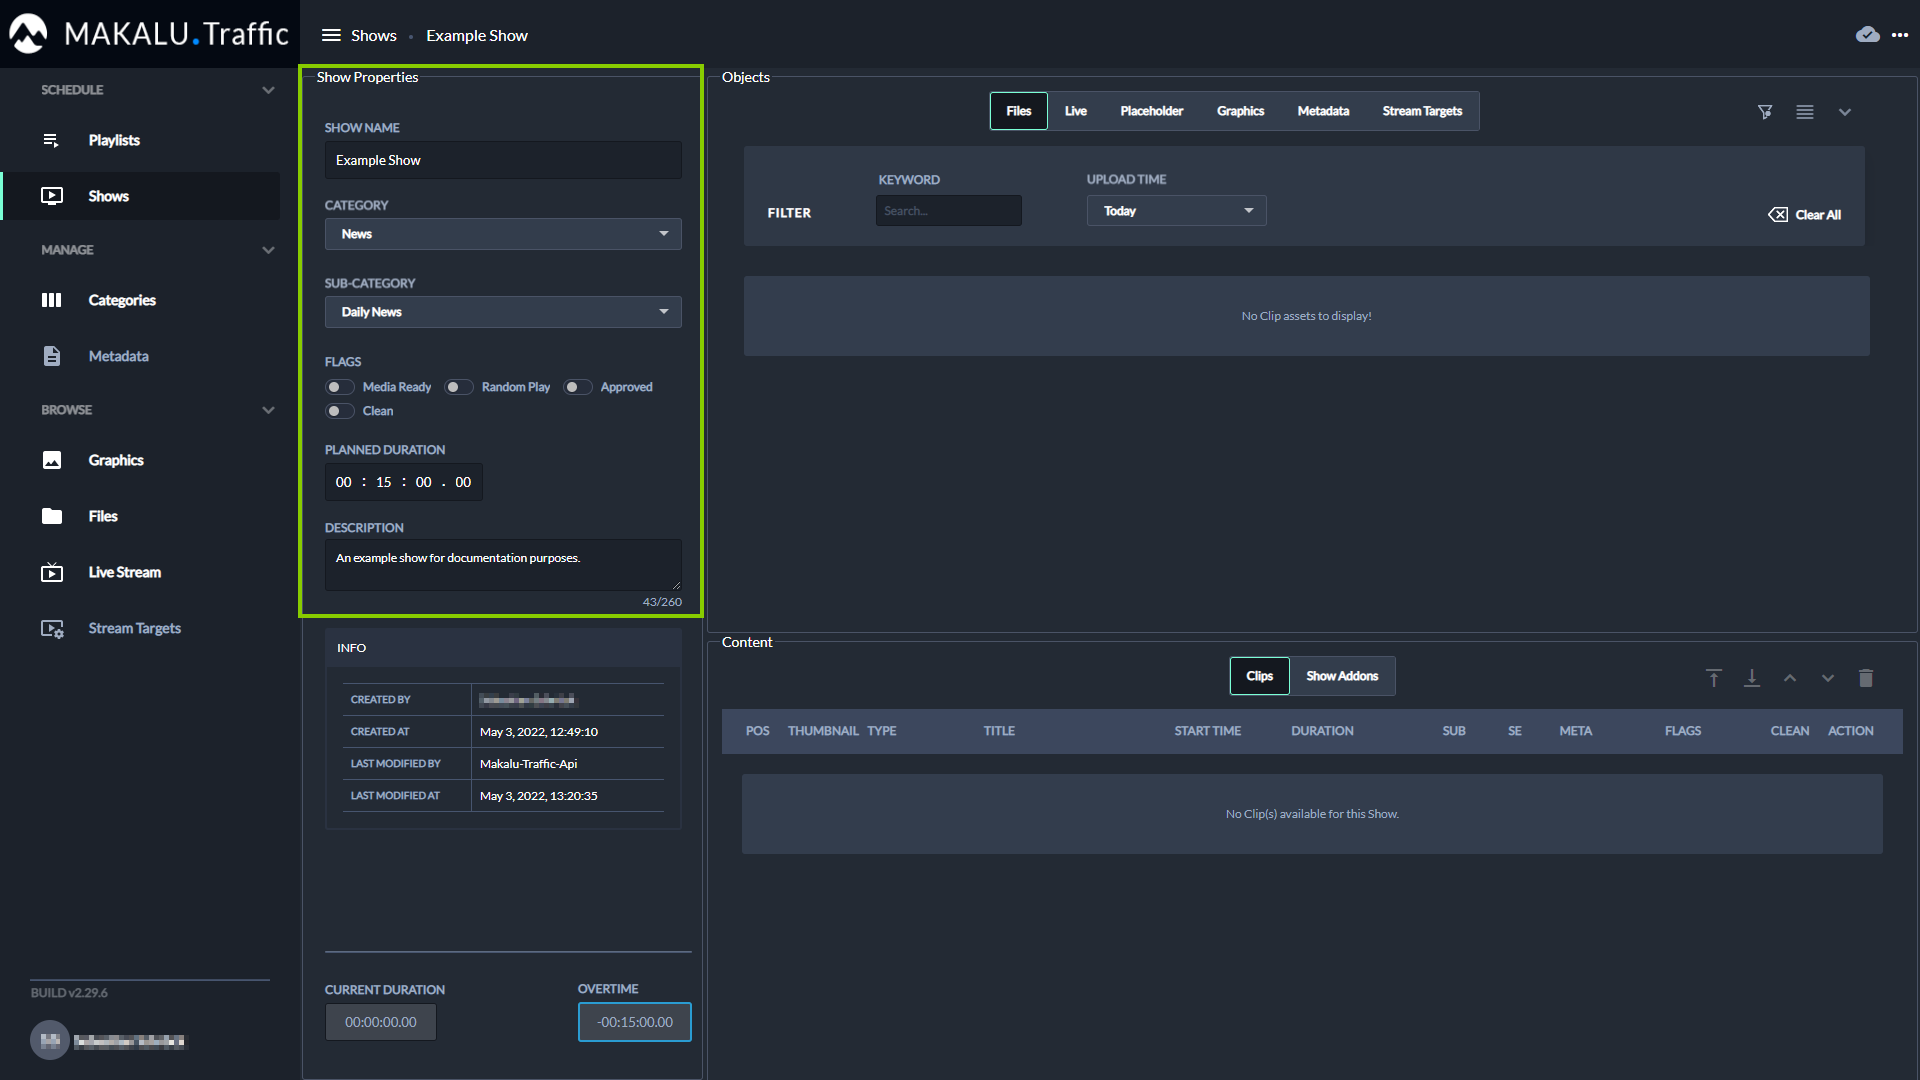Switch to the Stream Targets objects tab

1422,111
